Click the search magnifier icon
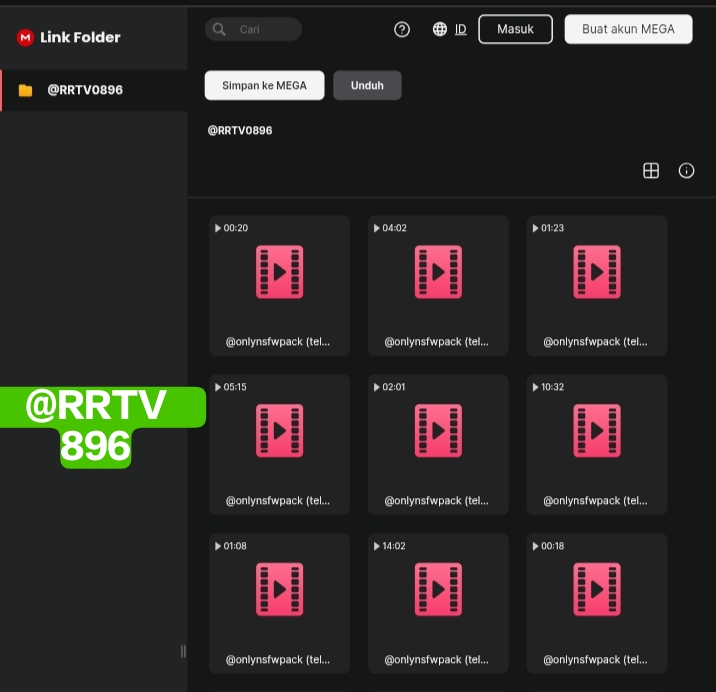 point(219,30)
